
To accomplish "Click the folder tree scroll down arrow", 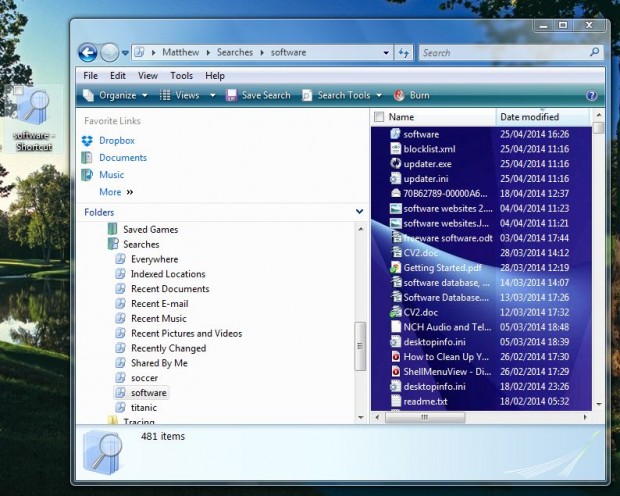I will 361,417.
